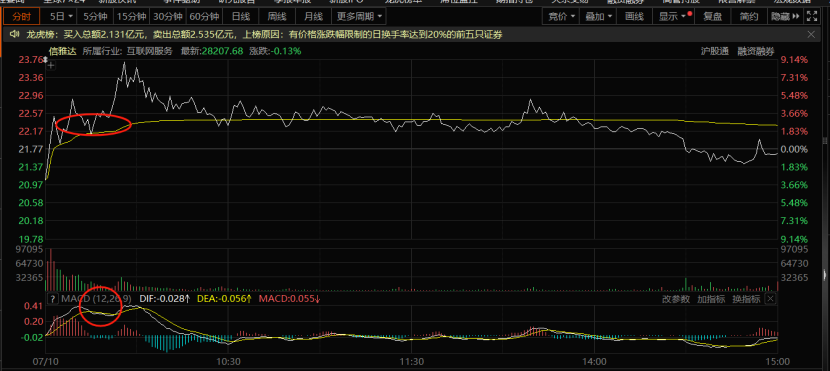The image size is (830, 371).
Task: Open the 显示 display dropdown
Action: 673,16
